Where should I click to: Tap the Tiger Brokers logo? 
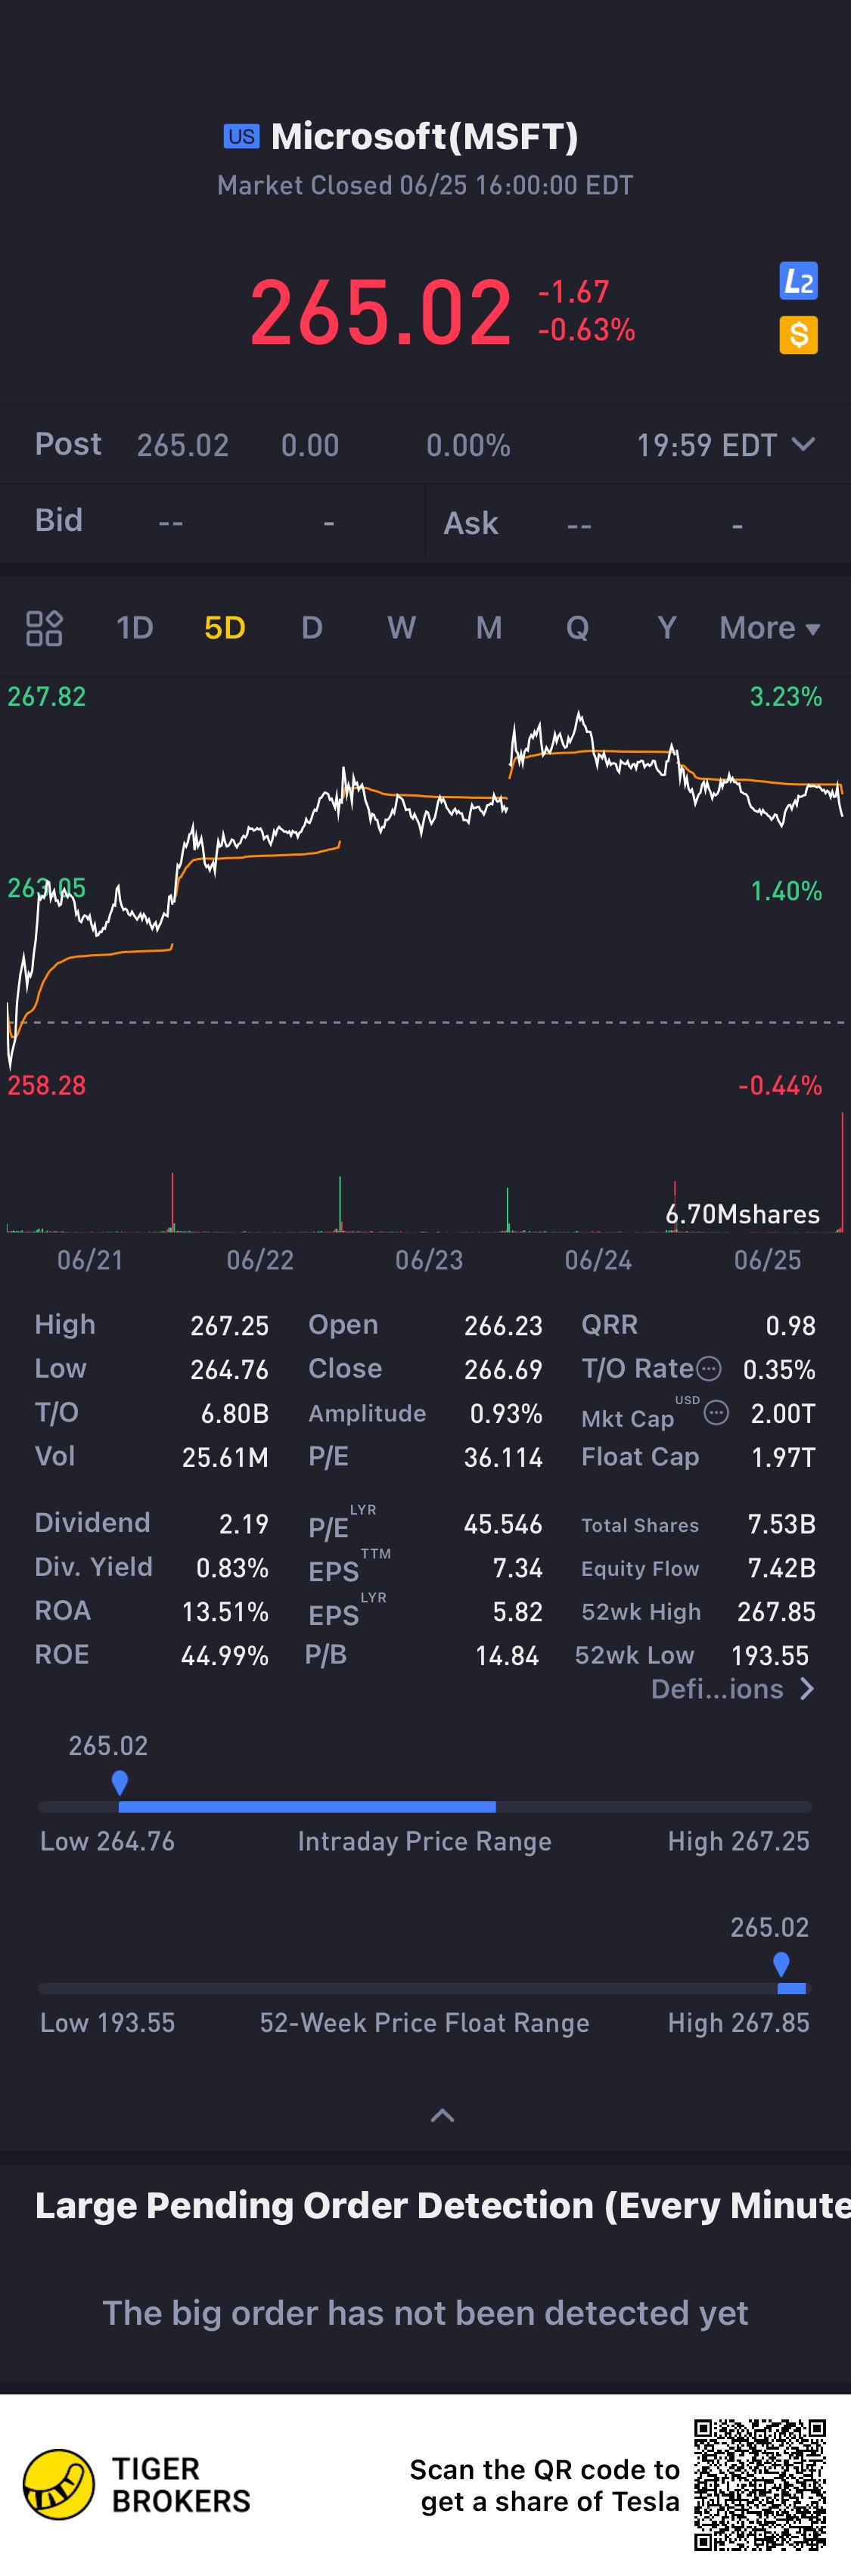(59, 2484)
